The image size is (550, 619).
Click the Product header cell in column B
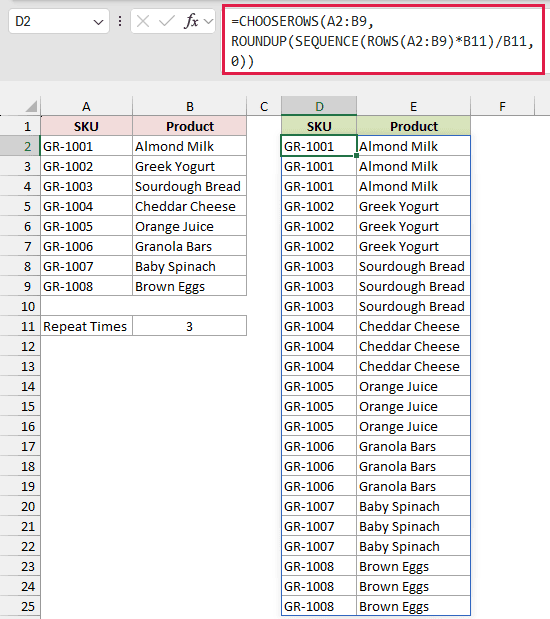190,126
